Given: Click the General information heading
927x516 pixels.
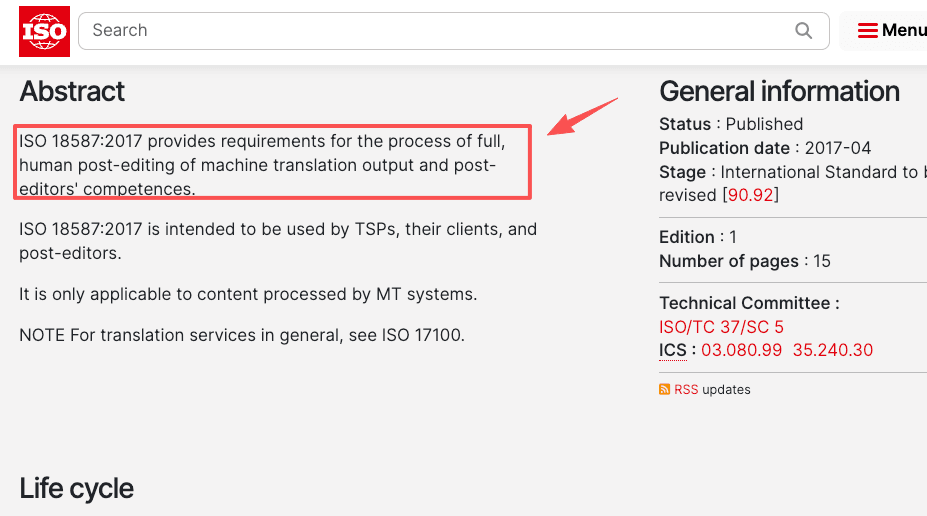Looking at the screenshot, I should coord(779,92).
